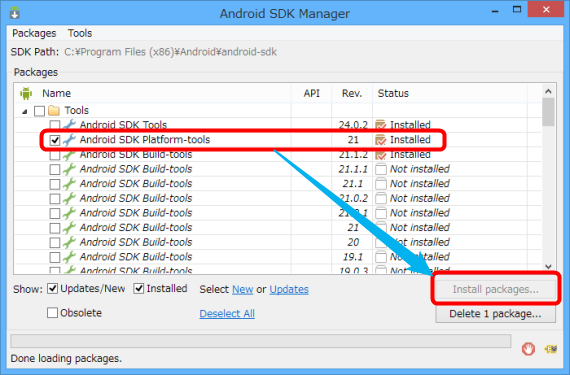Viewport: 570px width, 375px height.
Task: Check Build-tools revision 20 checkbox
Action: (55, 242)
